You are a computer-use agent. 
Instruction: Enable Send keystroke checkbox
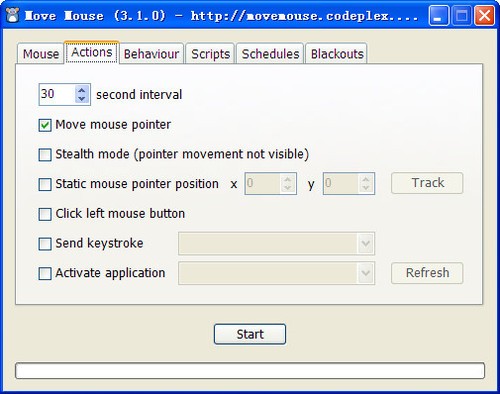[45, 244]
